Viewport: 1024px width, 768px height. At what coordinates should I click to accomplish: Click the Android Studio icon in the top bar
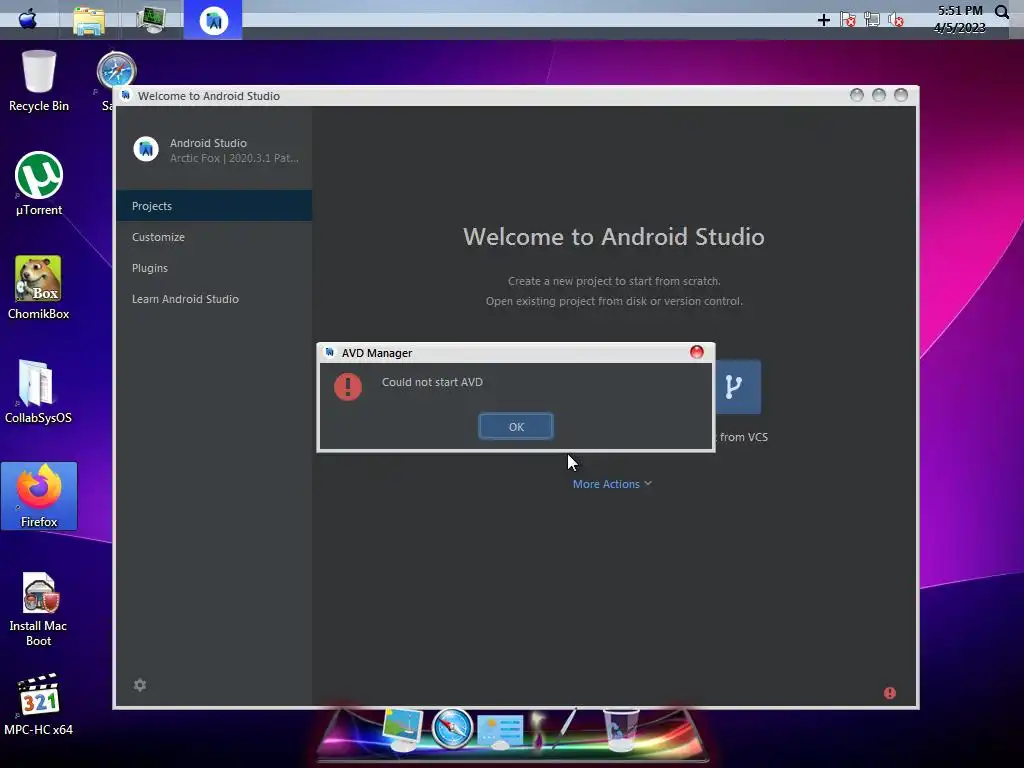tap(213, 20)
